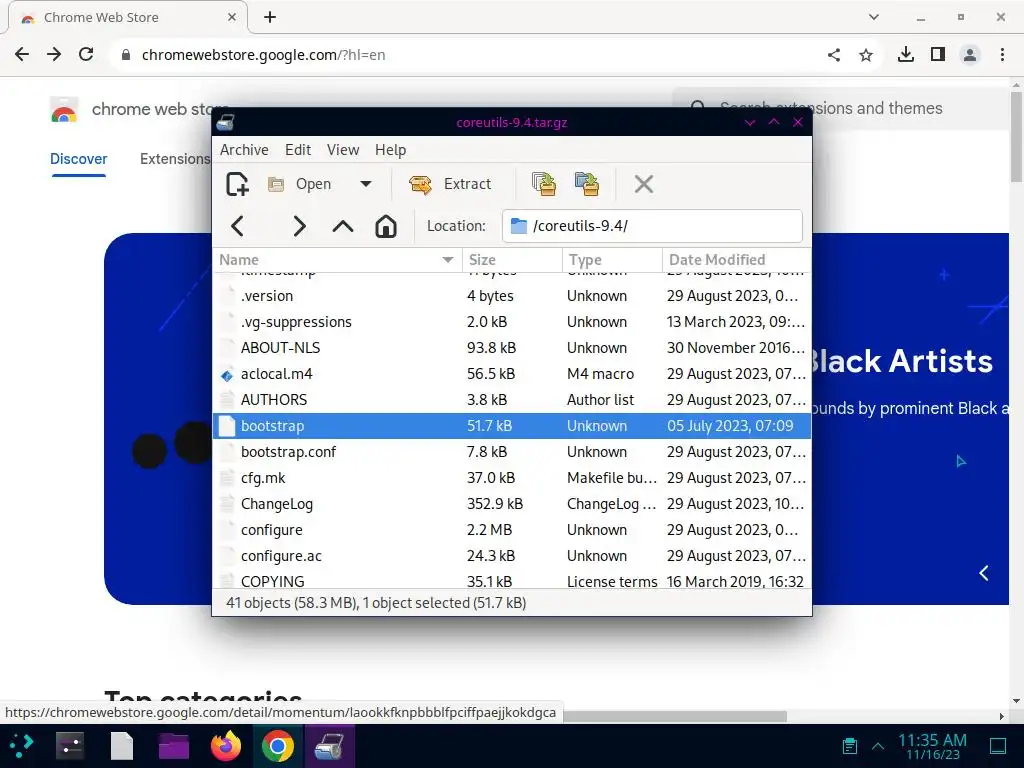Image resolution: width=1024 pixels, height=768 pixels.
Task: Sort by the Size column header
Action: click(512, 260)
